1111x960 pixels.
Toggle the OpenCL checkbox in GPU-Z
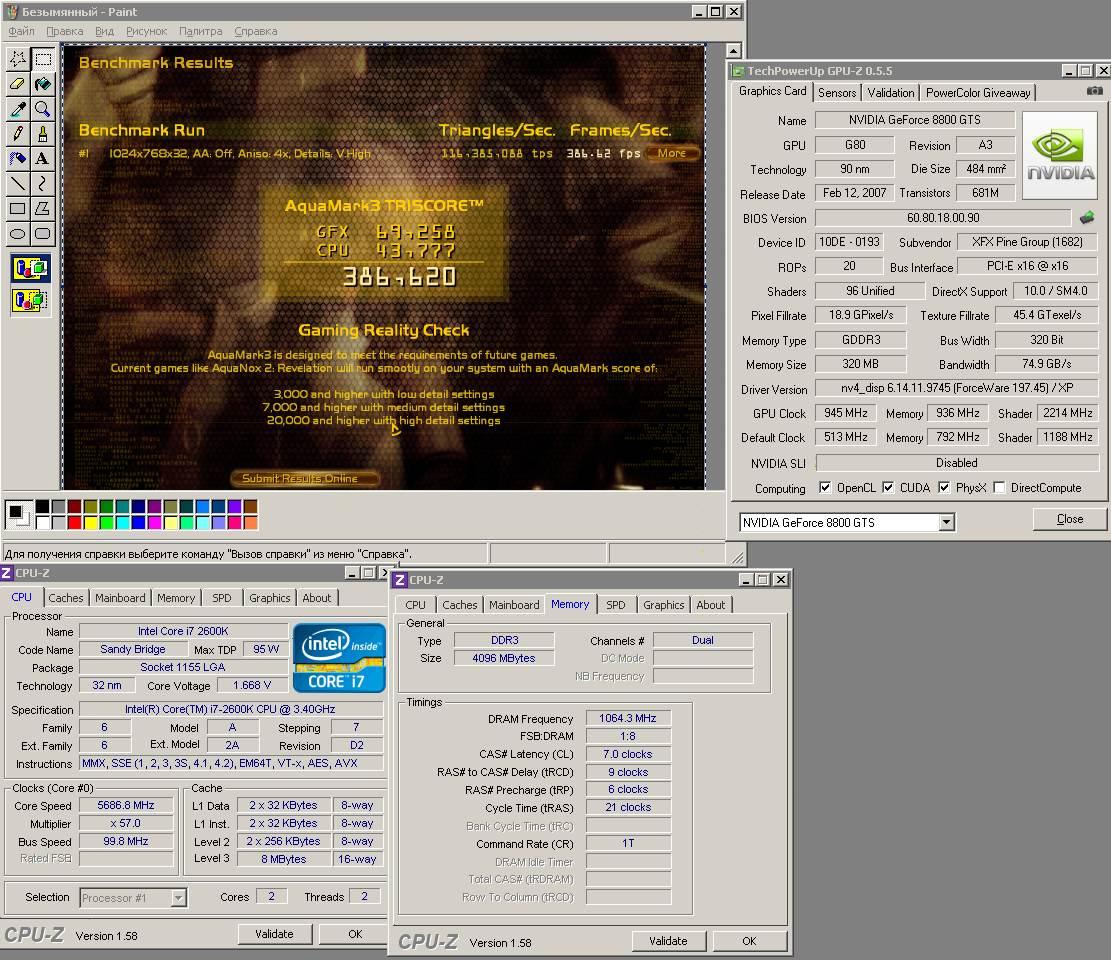click(825, 487)
